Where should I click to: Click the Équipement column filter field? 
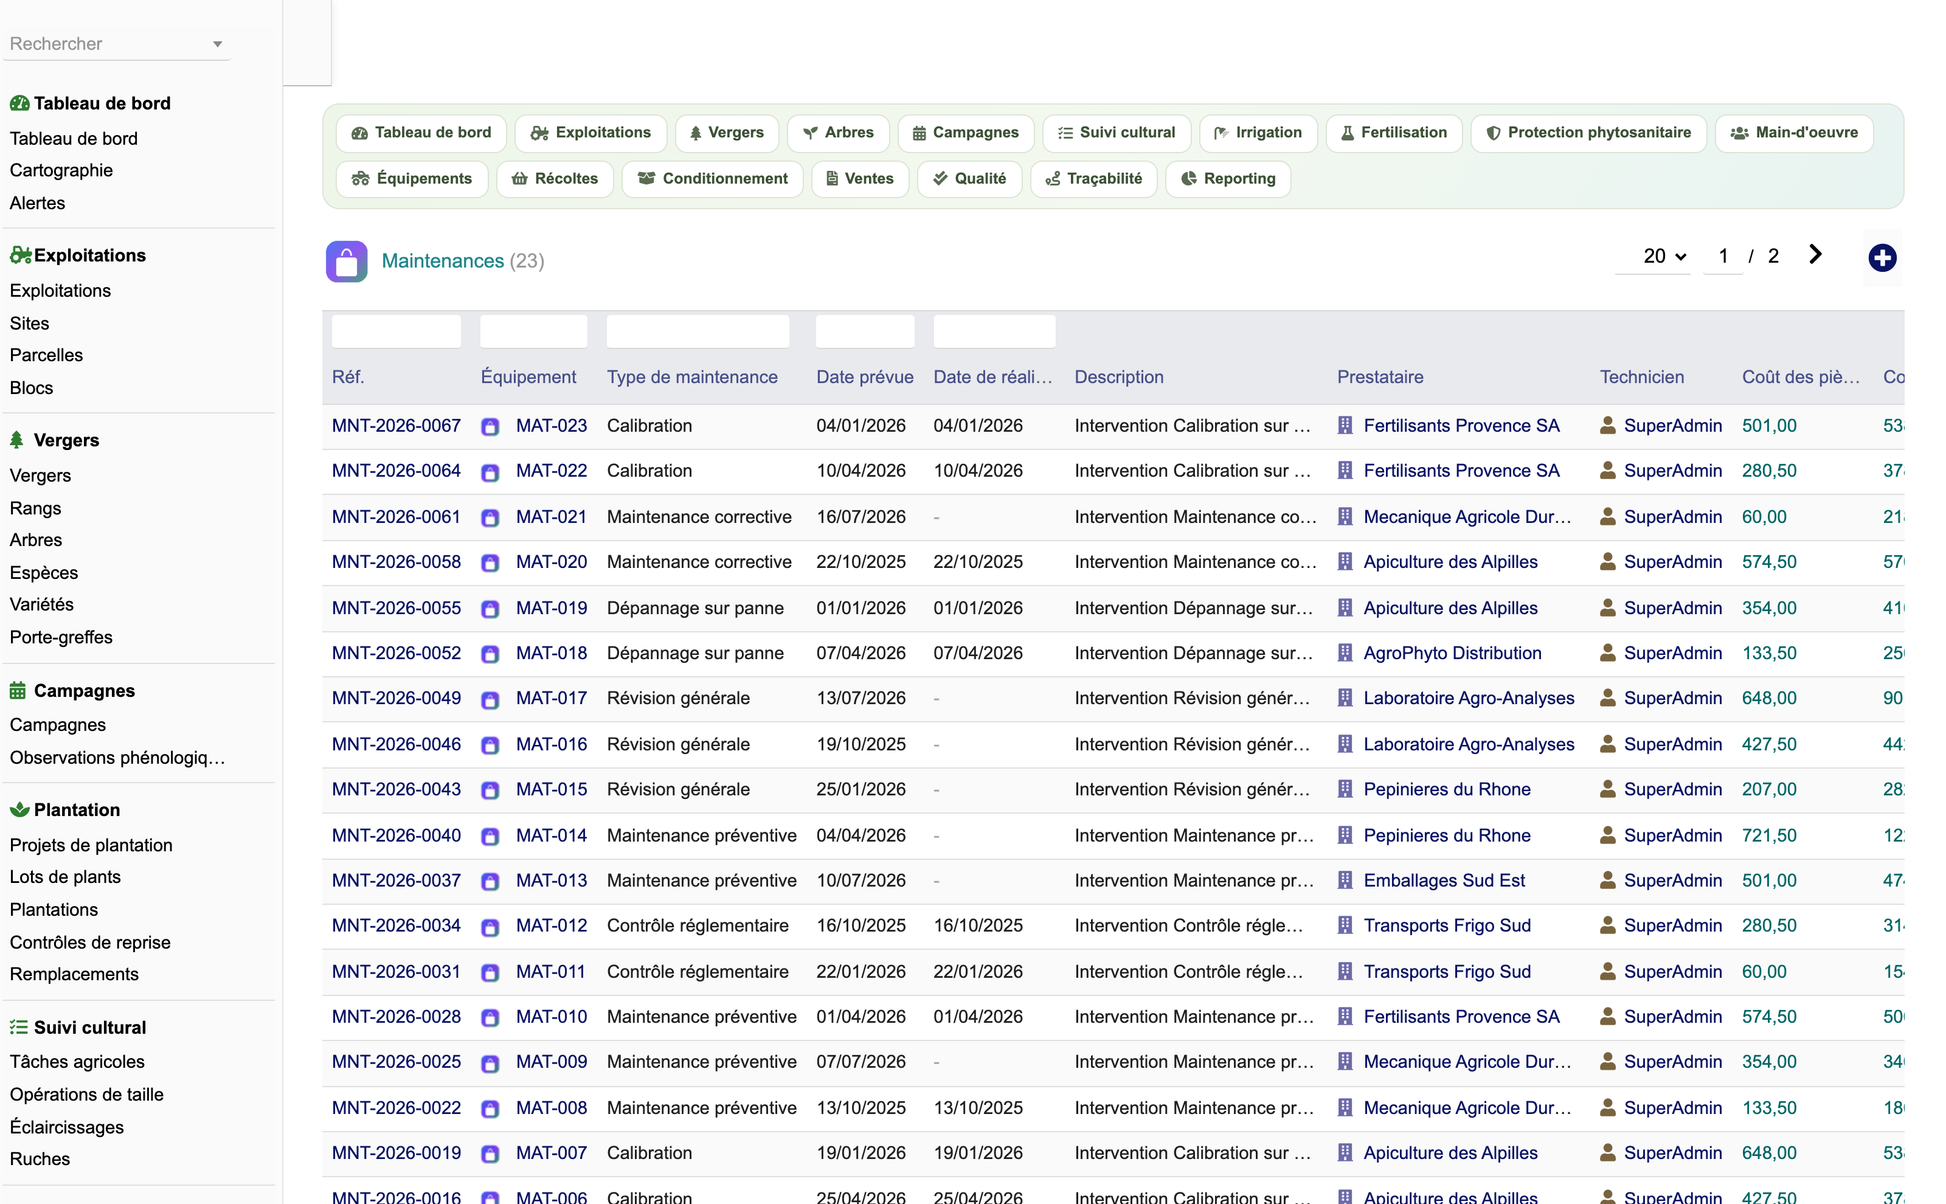tap(533, 331)
